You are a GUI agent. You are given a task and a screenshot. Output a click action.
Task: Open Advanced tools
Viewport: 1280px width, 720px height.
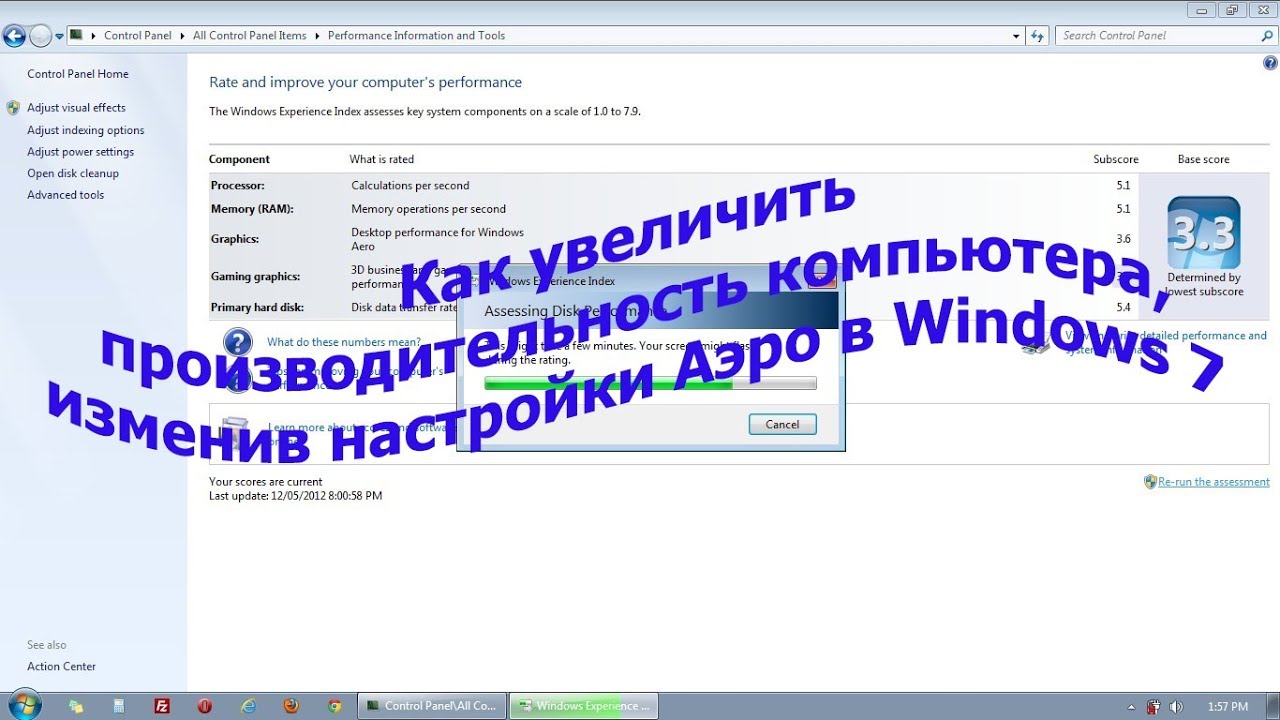pyautogui.click(x=65, y=195)
